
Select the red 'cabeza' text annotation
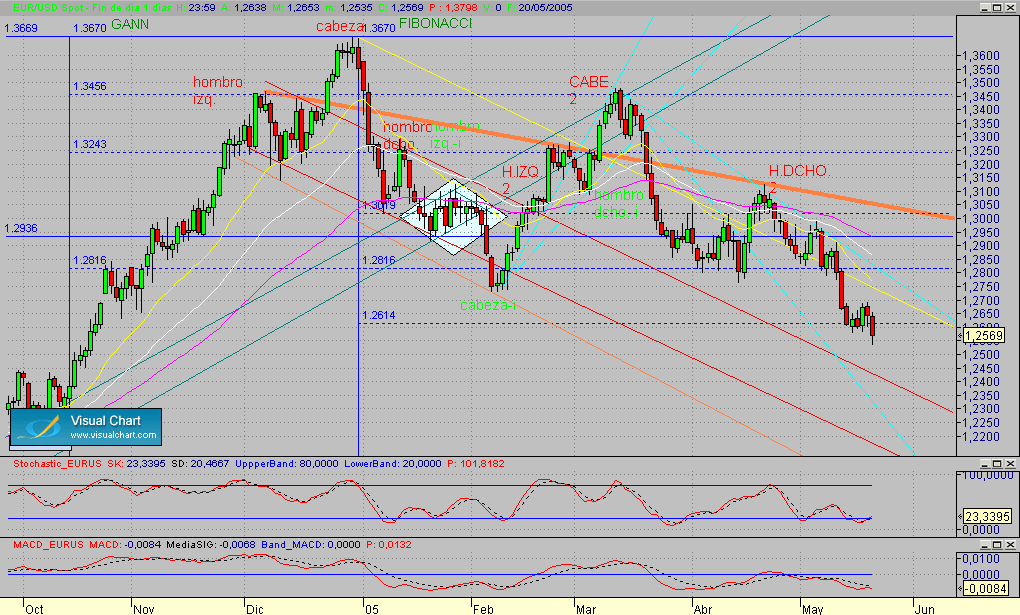coord(340,27)
